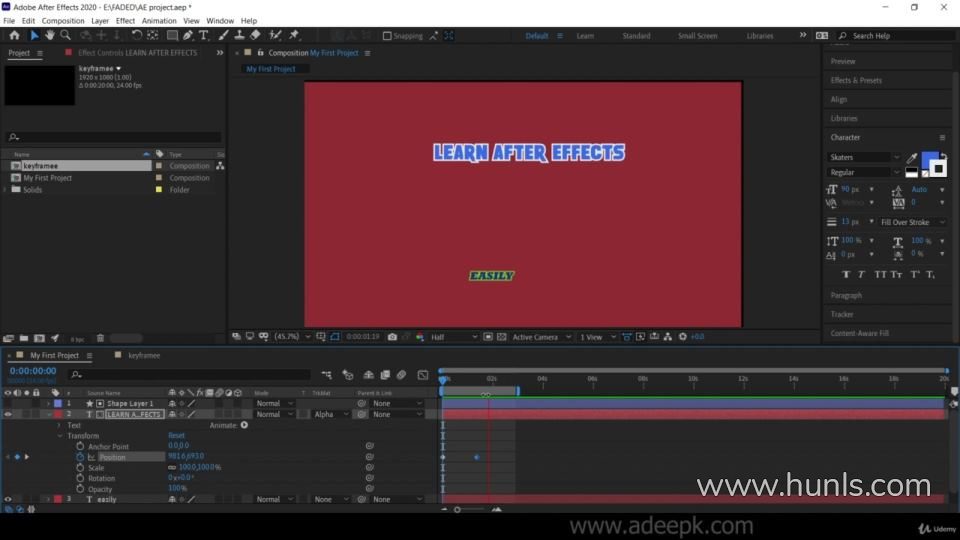Click the timeline search field
This screenshot has width=960, height=540.
pyautogui.click(x=190, y=374)
